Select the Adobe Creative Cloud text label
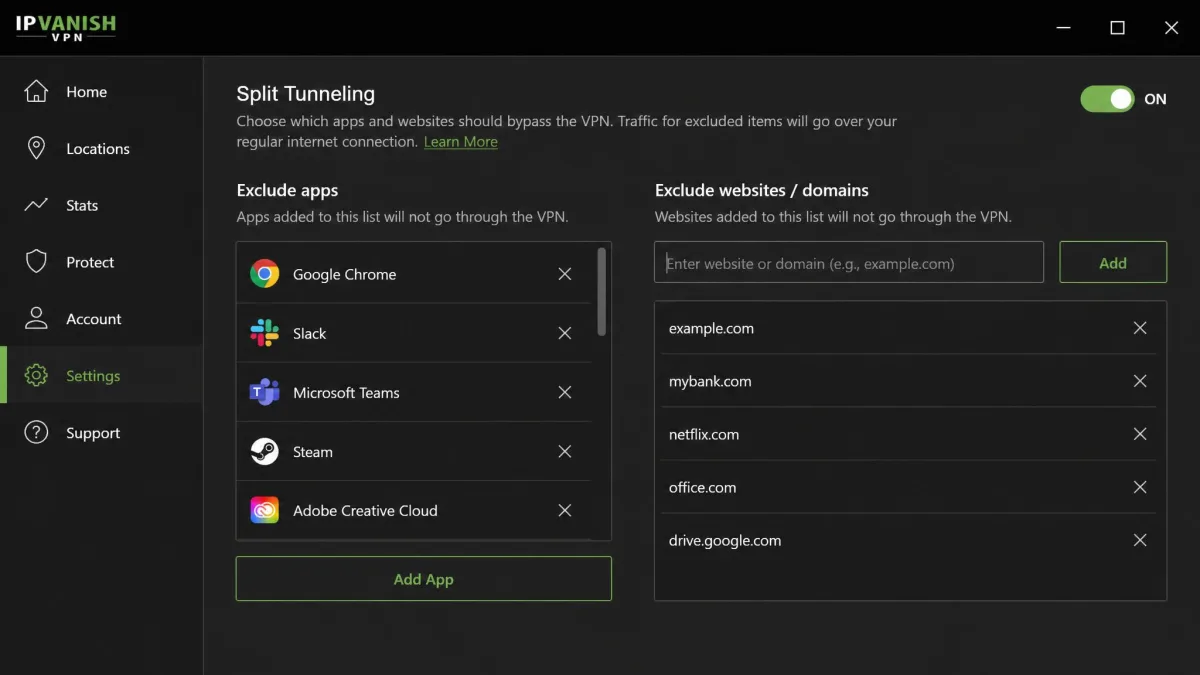Screen dimensions: 1200x675 coord(365,511)
